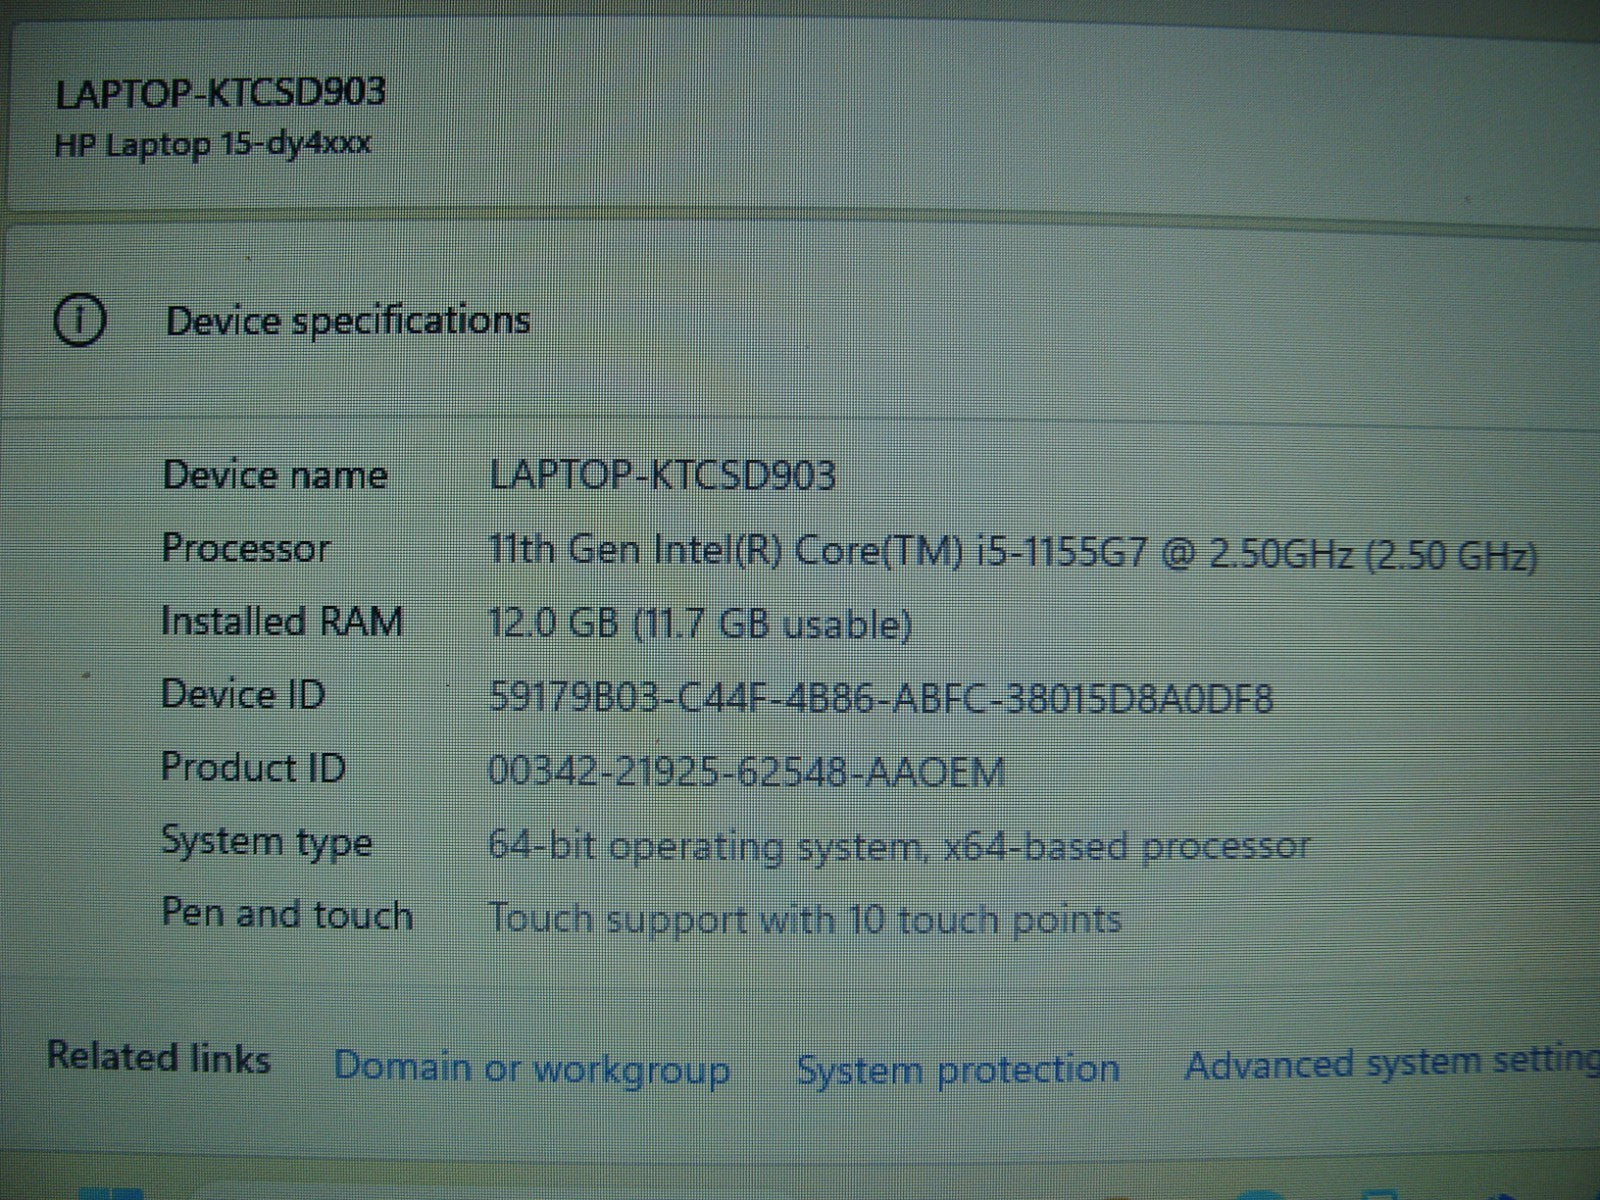Click the Device specifications info icon
Screen dimensions: 1600x1200
tap(79, 322)
